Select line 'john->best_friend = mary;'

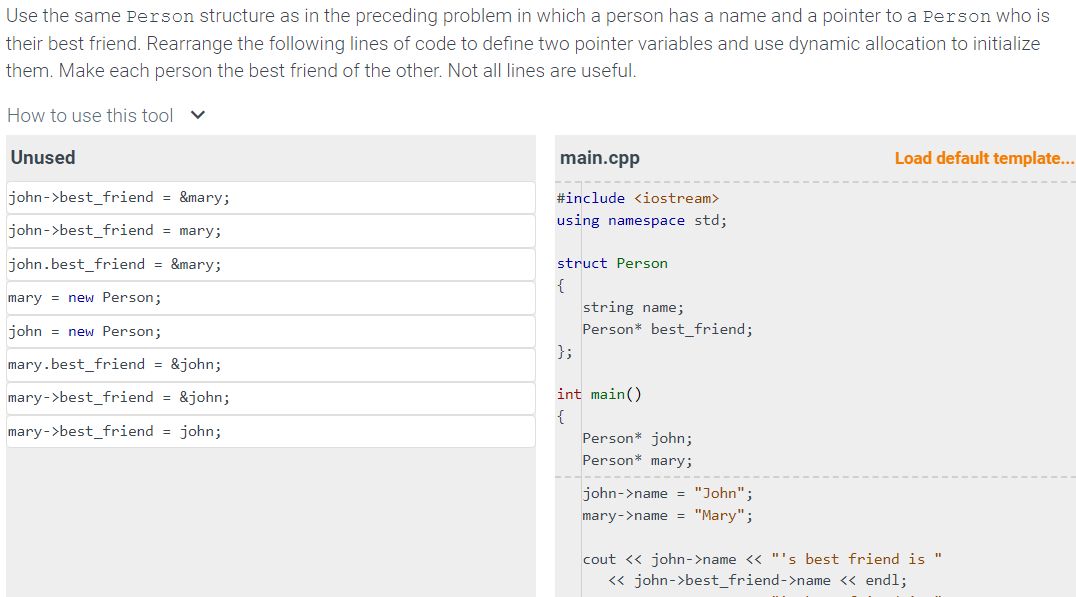tap(110, 230)
